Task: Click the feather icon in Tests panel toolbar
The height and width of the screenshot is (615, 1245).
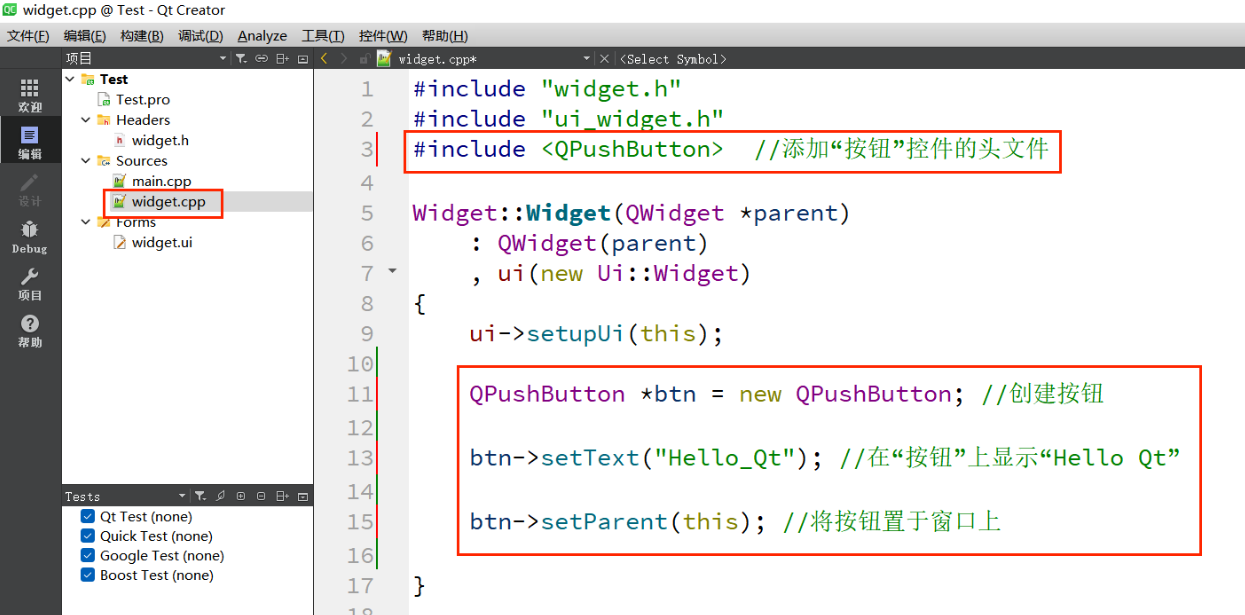Action: point(220,496)
